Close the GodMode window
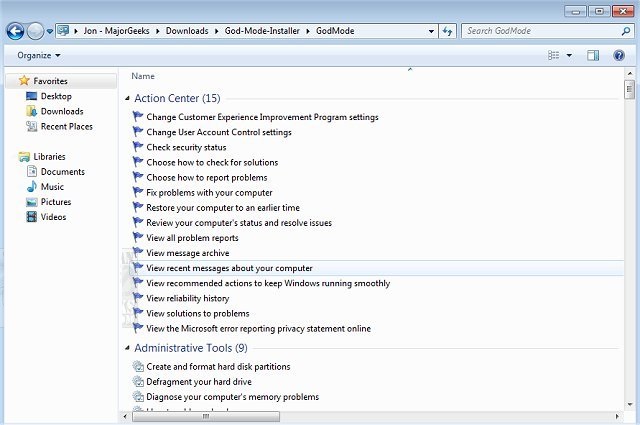 (623, 11)
